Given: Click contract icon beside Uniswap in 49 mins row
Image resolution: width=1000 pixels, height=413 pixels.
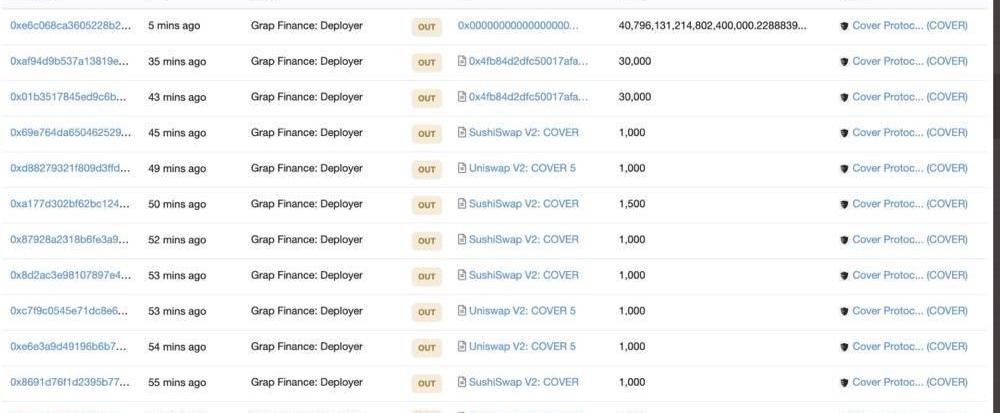Looking at the screenshot, I should (x=462, y=169).
